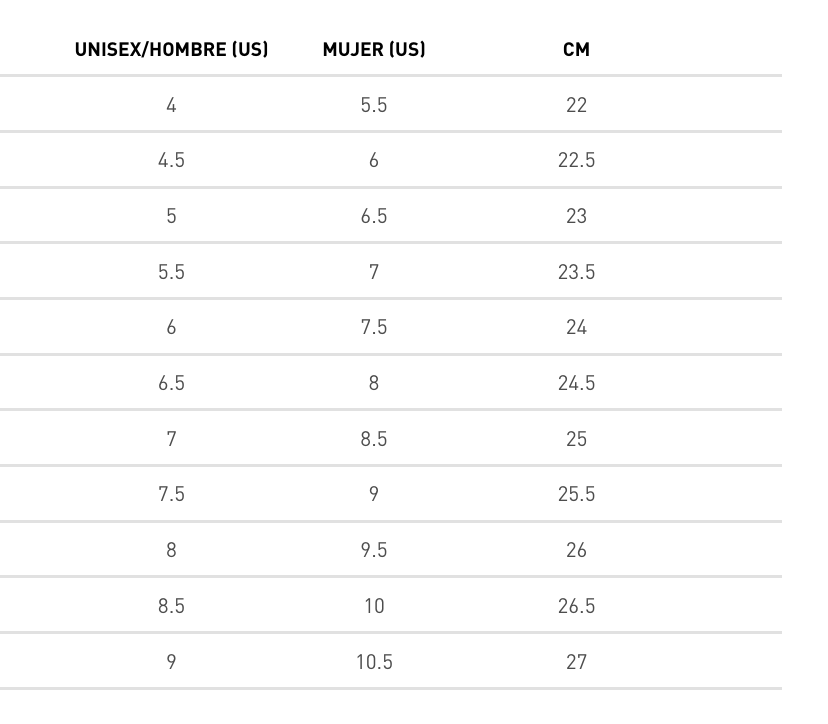
Task: Select Mujer size 10.5
Action: pos(374,661)
